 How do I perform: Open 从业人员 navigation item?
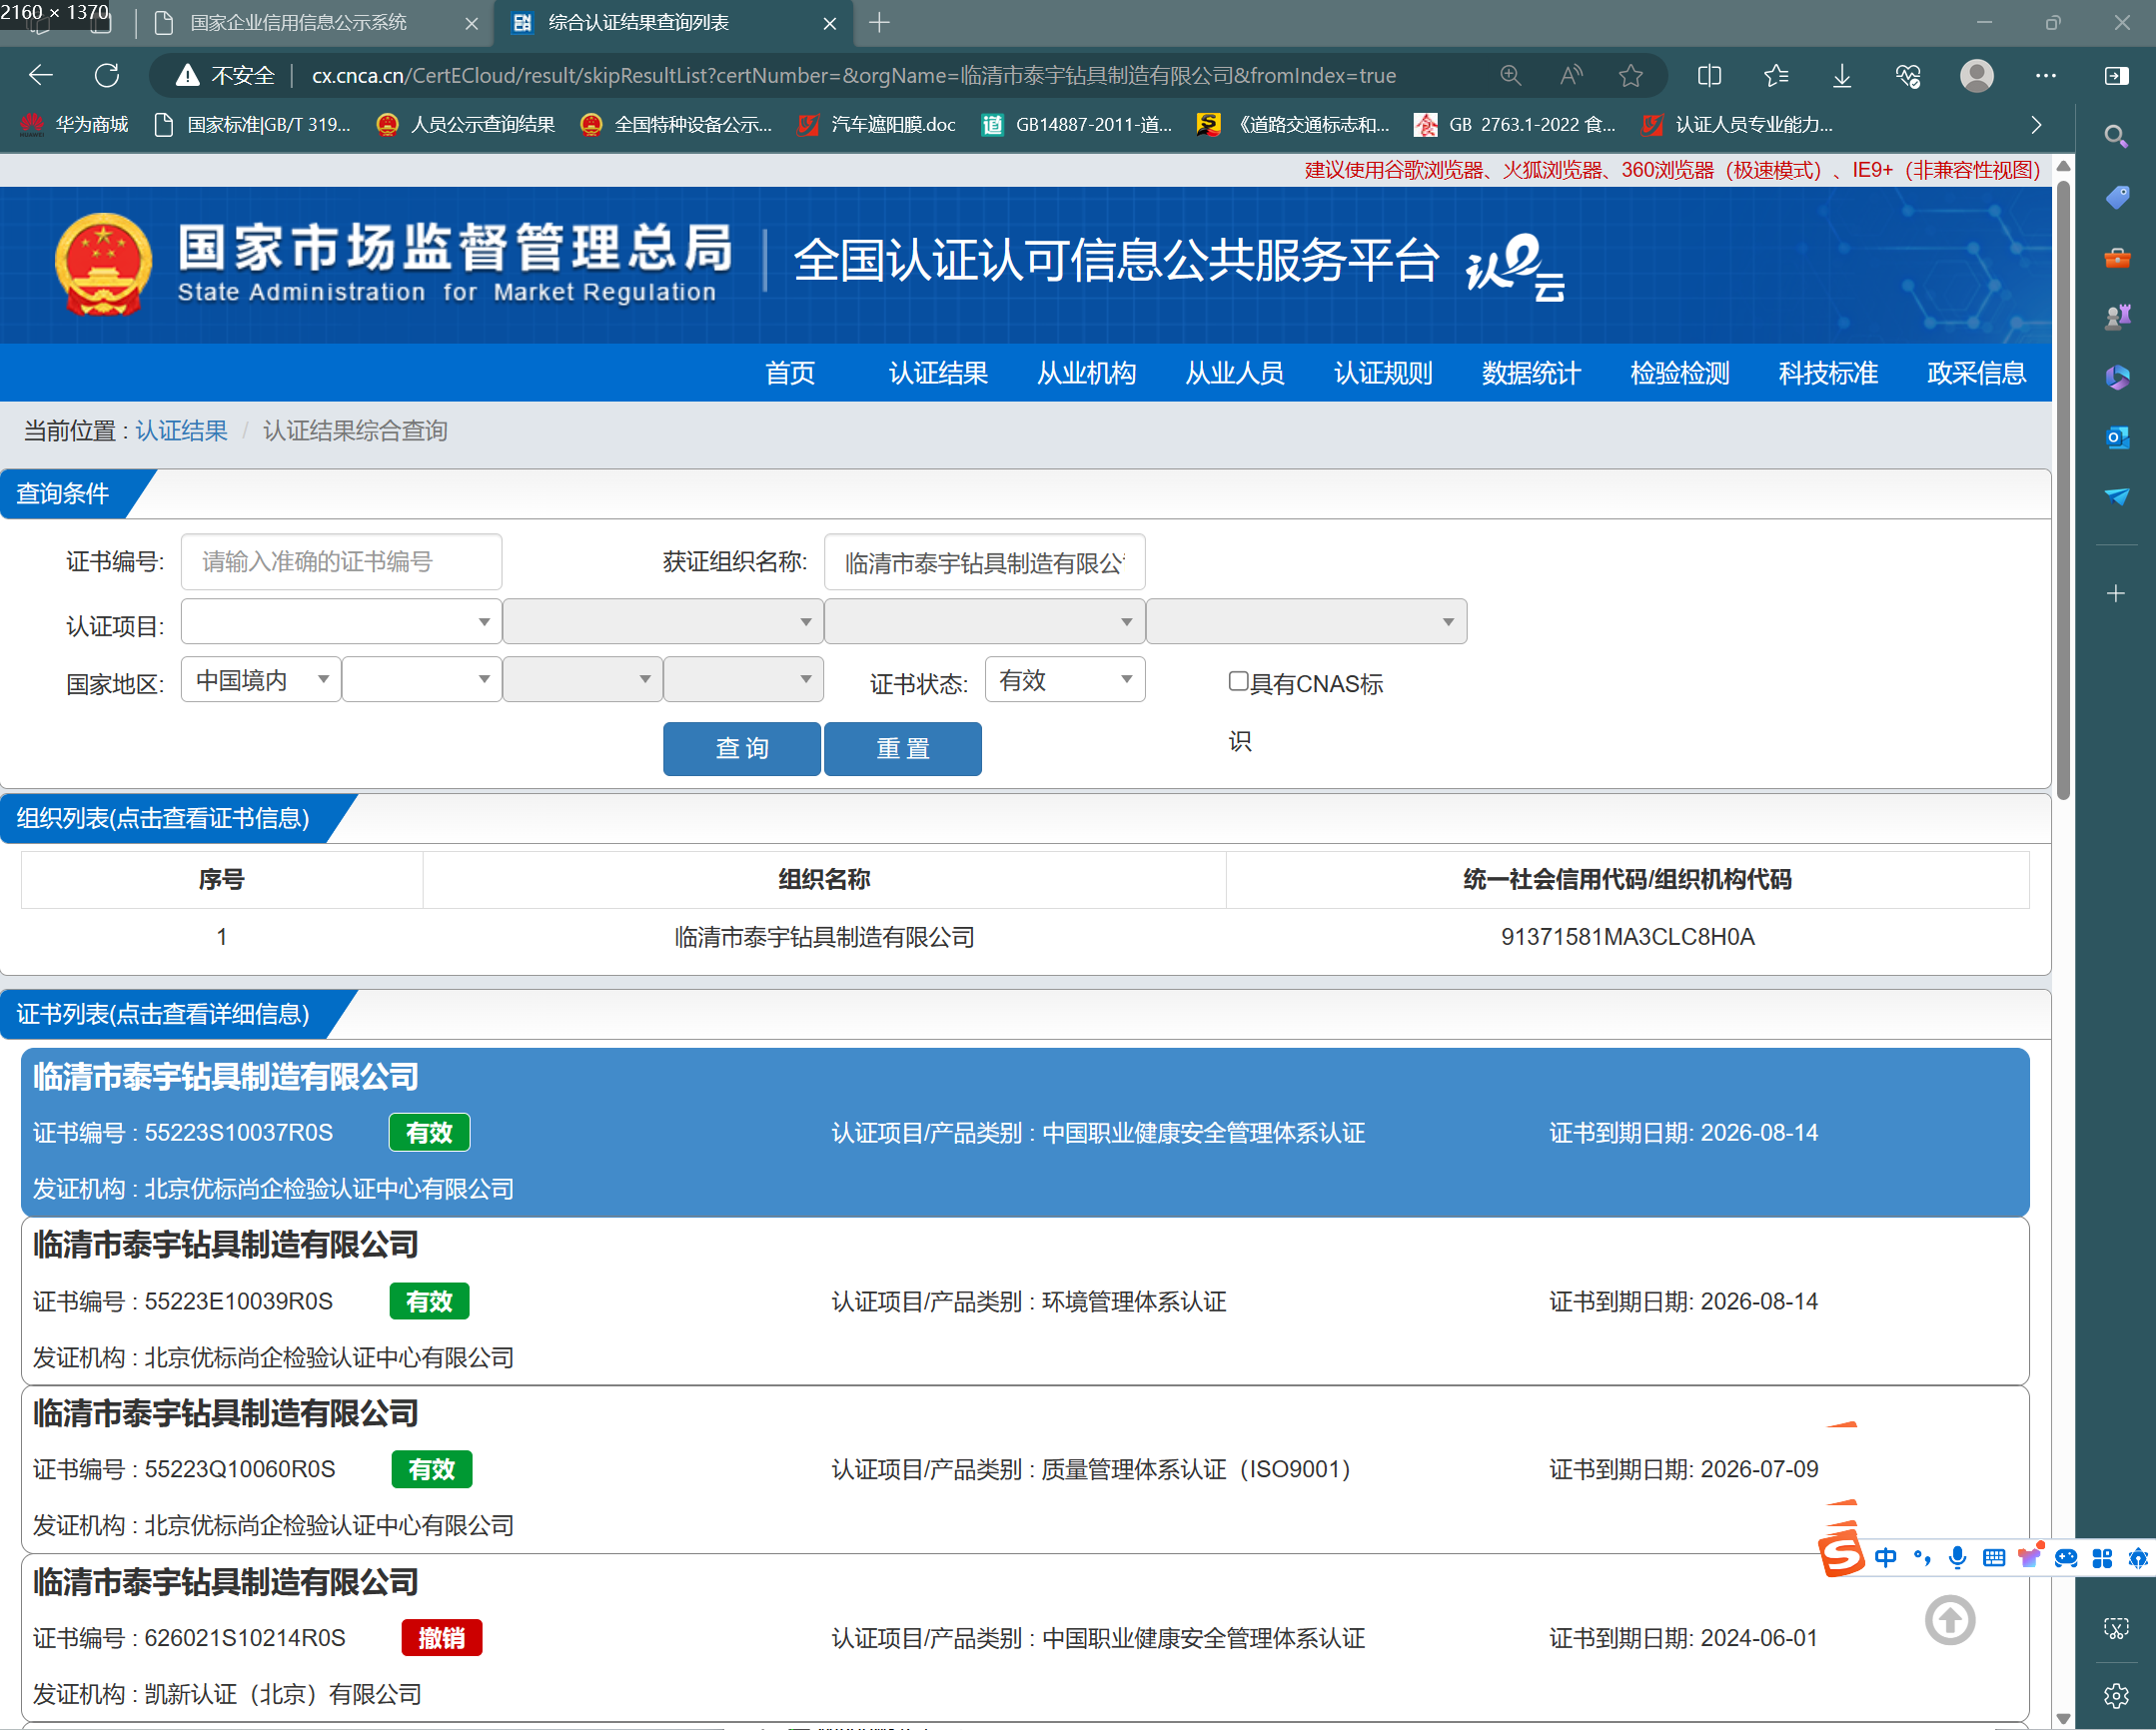(1235, 373)
